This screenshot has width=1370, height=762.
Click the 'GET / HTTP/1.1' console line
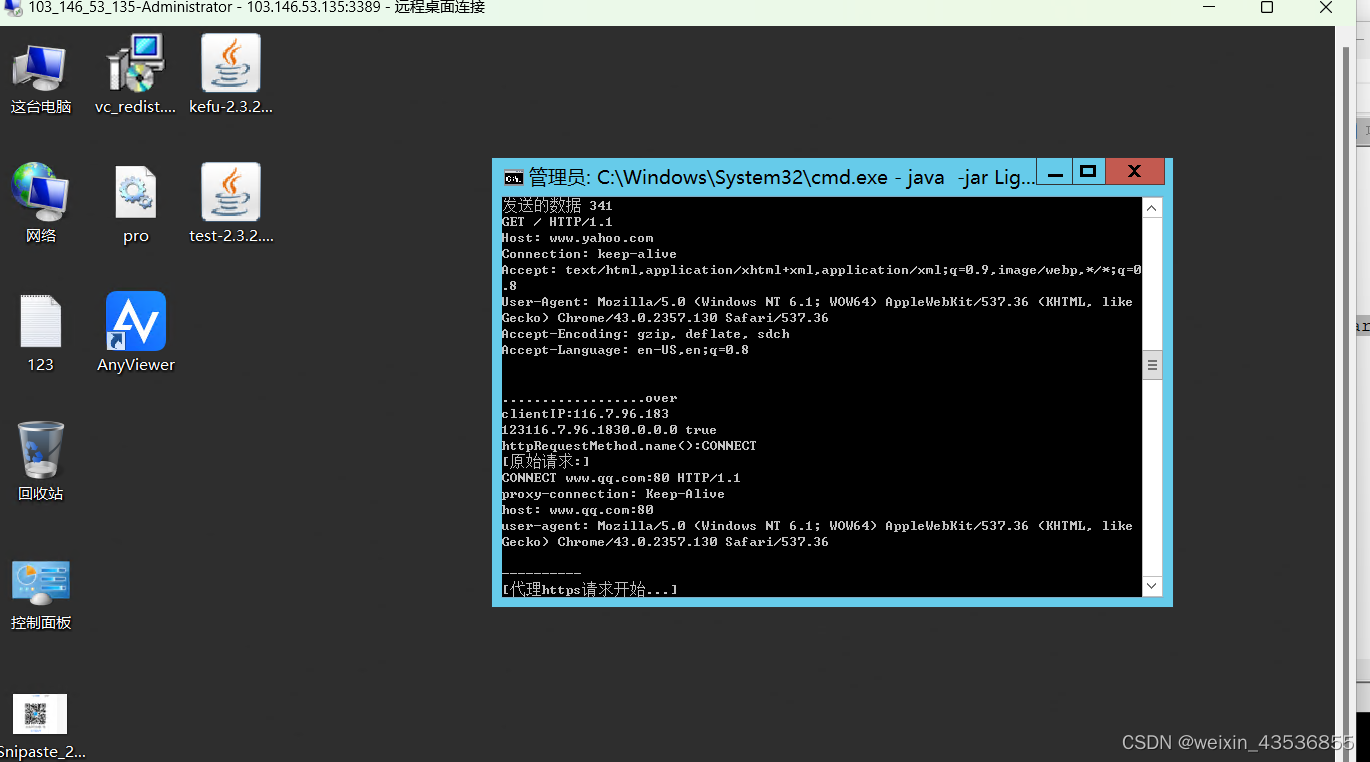(x=557, y=222)
